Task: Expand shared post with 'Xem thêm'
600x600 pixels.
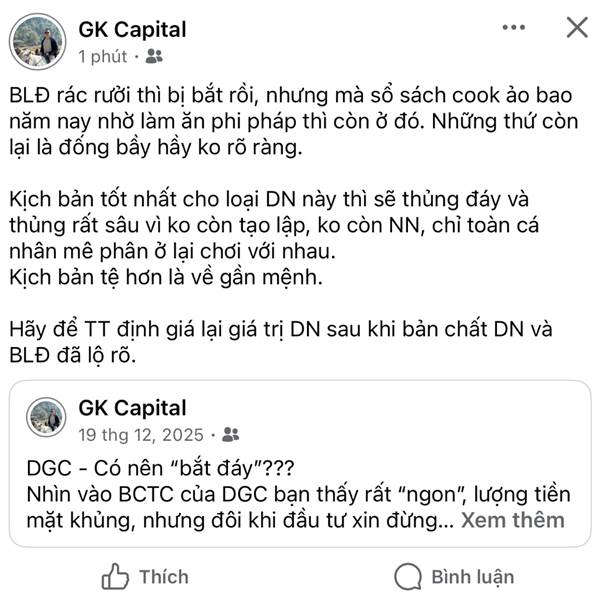Action: (512, 520)
